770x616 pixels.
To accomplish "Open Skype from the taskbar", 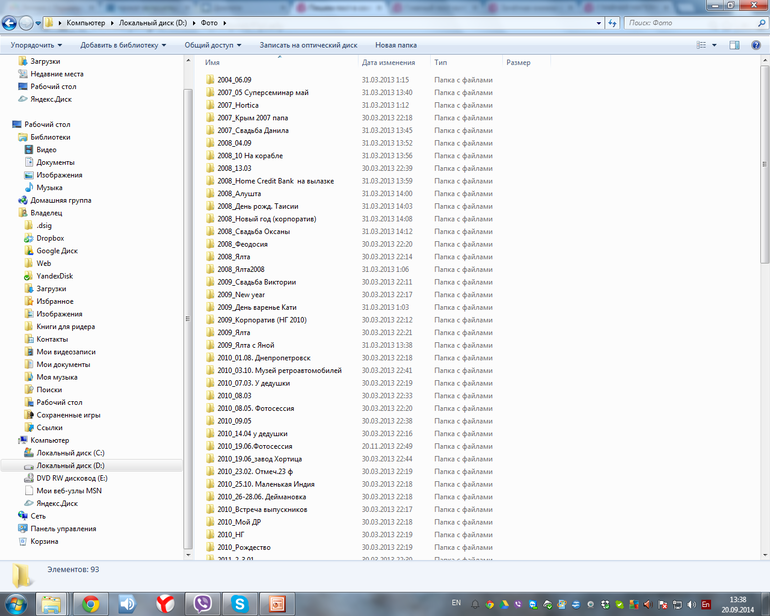I will click(240, 603).
